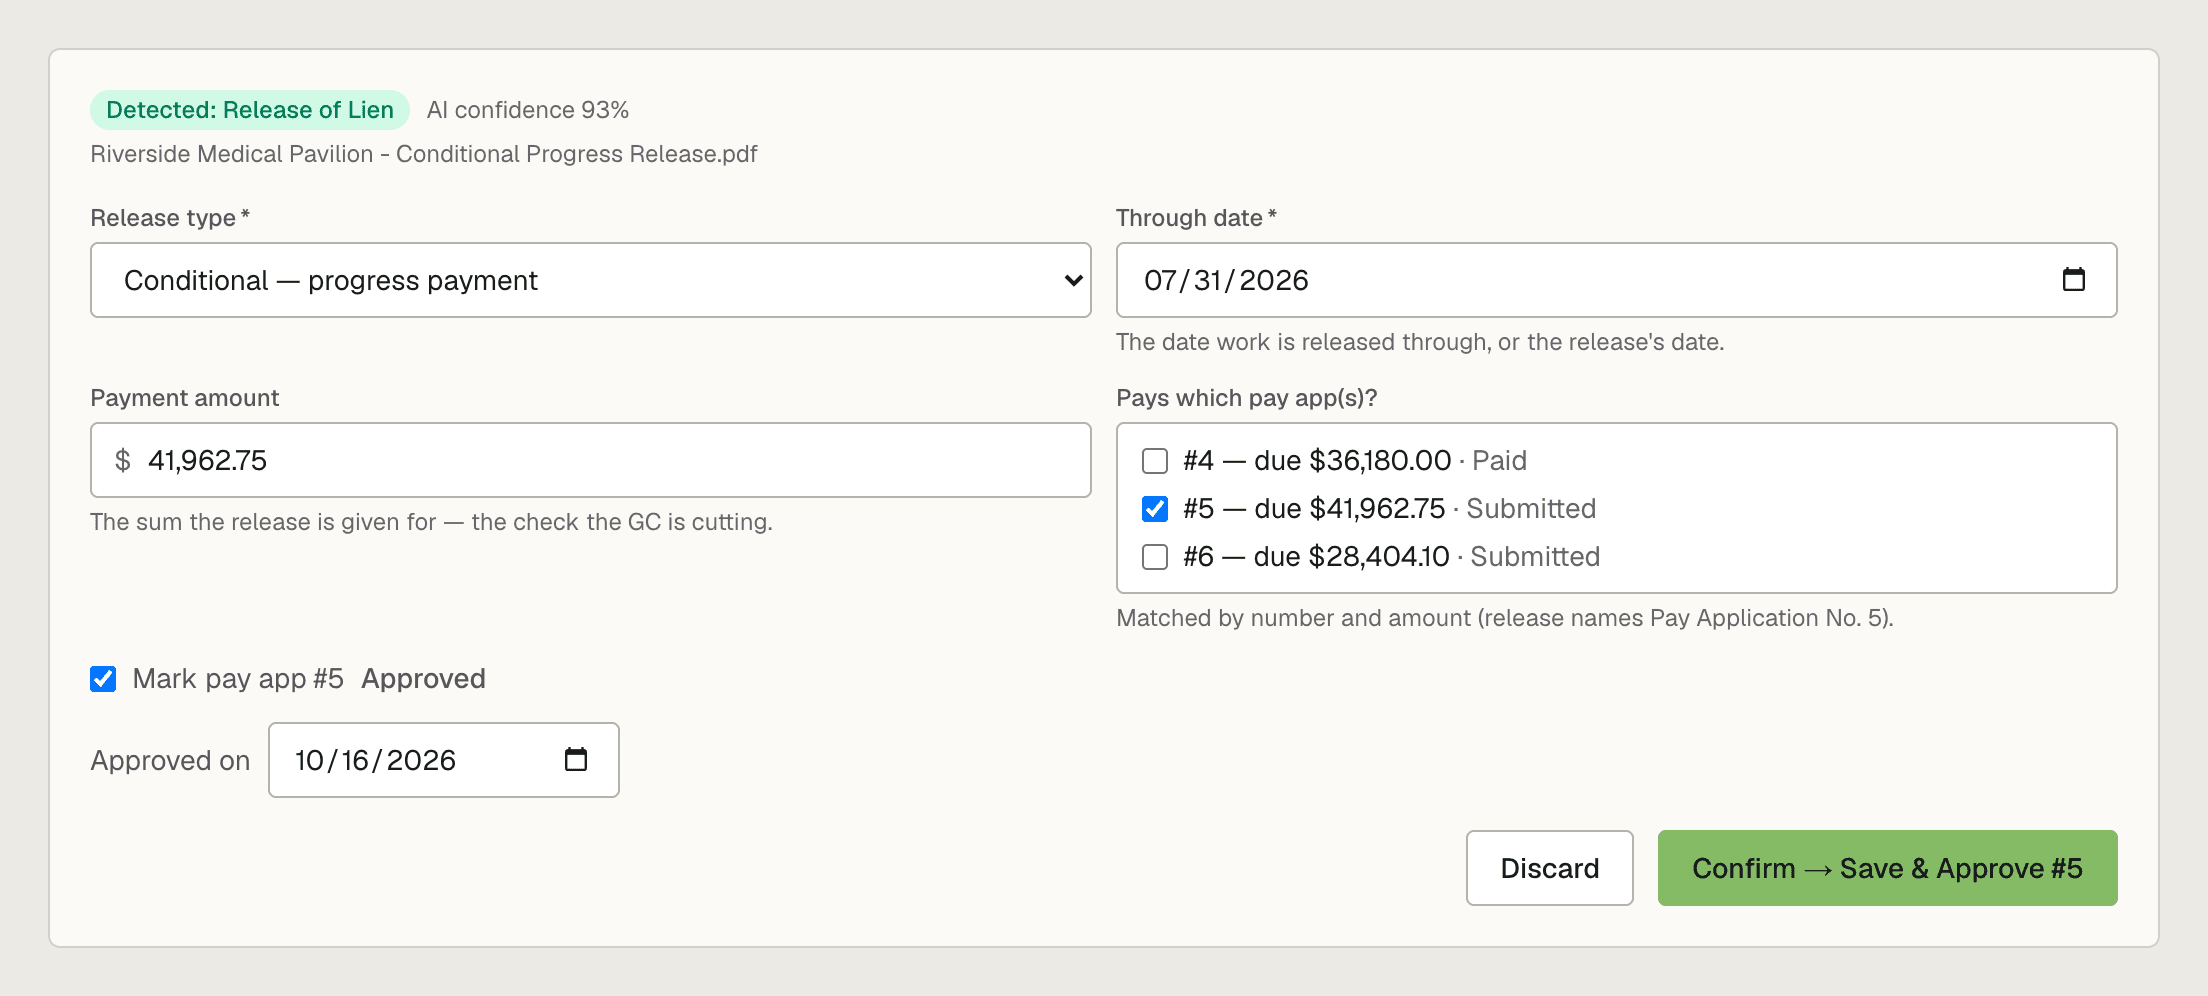Click the Payment amount field
The width and height of the screenshot is (2208, 996).
point(591,460)
